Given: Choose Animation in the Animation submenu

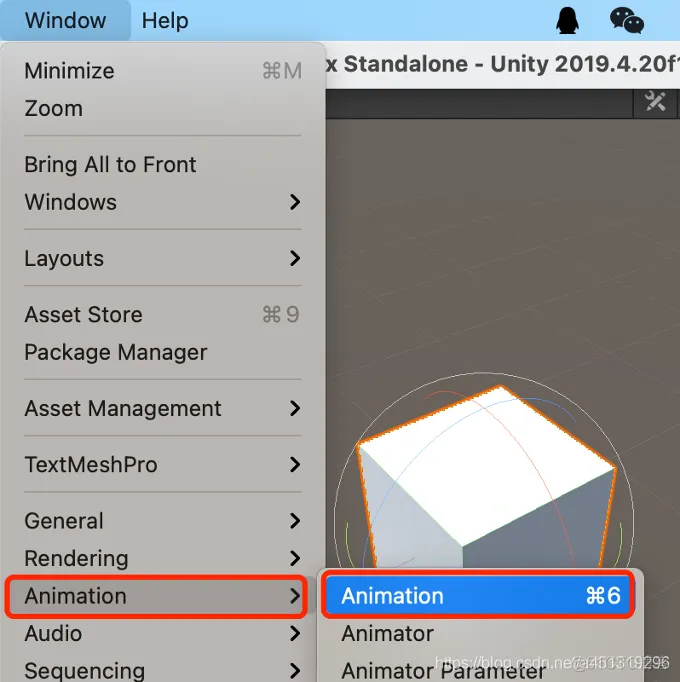Looking at the screenshot, I should point(479,595).
